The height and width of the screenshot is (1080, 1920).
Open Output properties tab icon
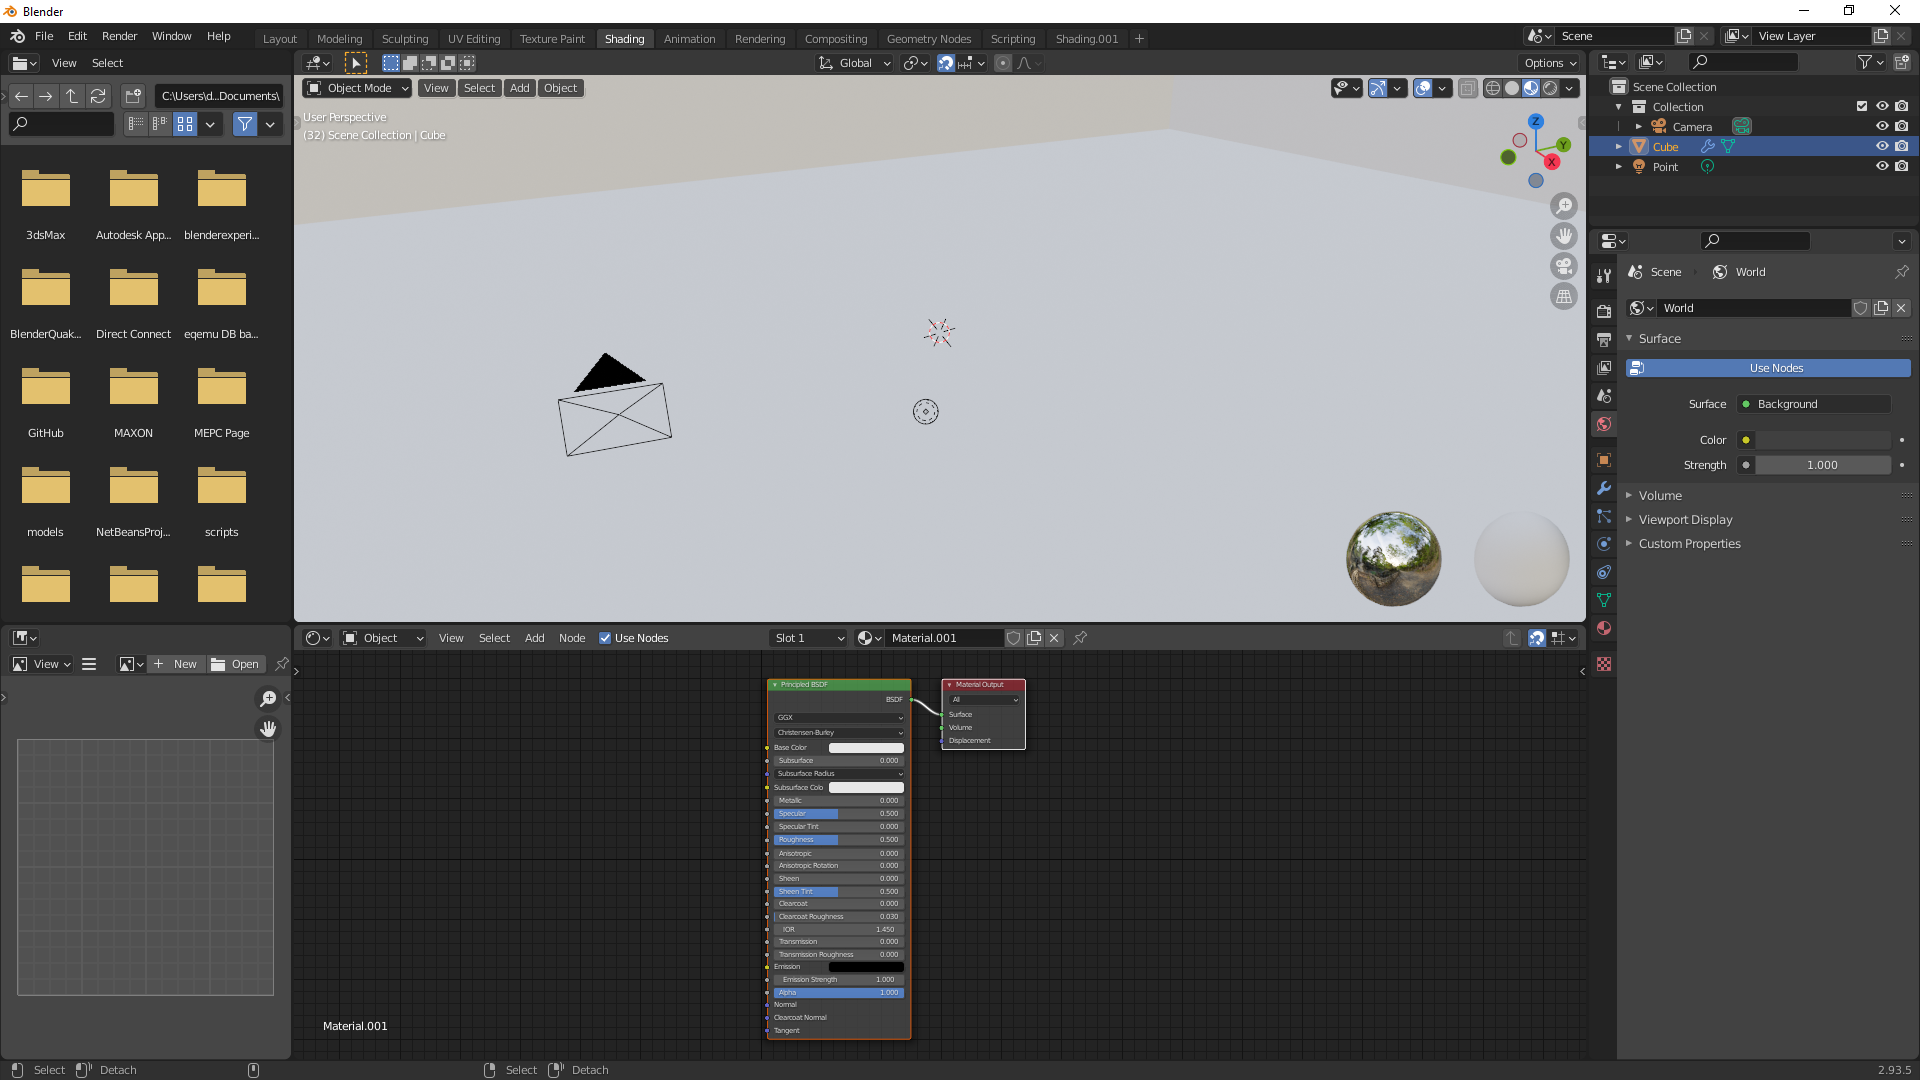coord(1604,339)
